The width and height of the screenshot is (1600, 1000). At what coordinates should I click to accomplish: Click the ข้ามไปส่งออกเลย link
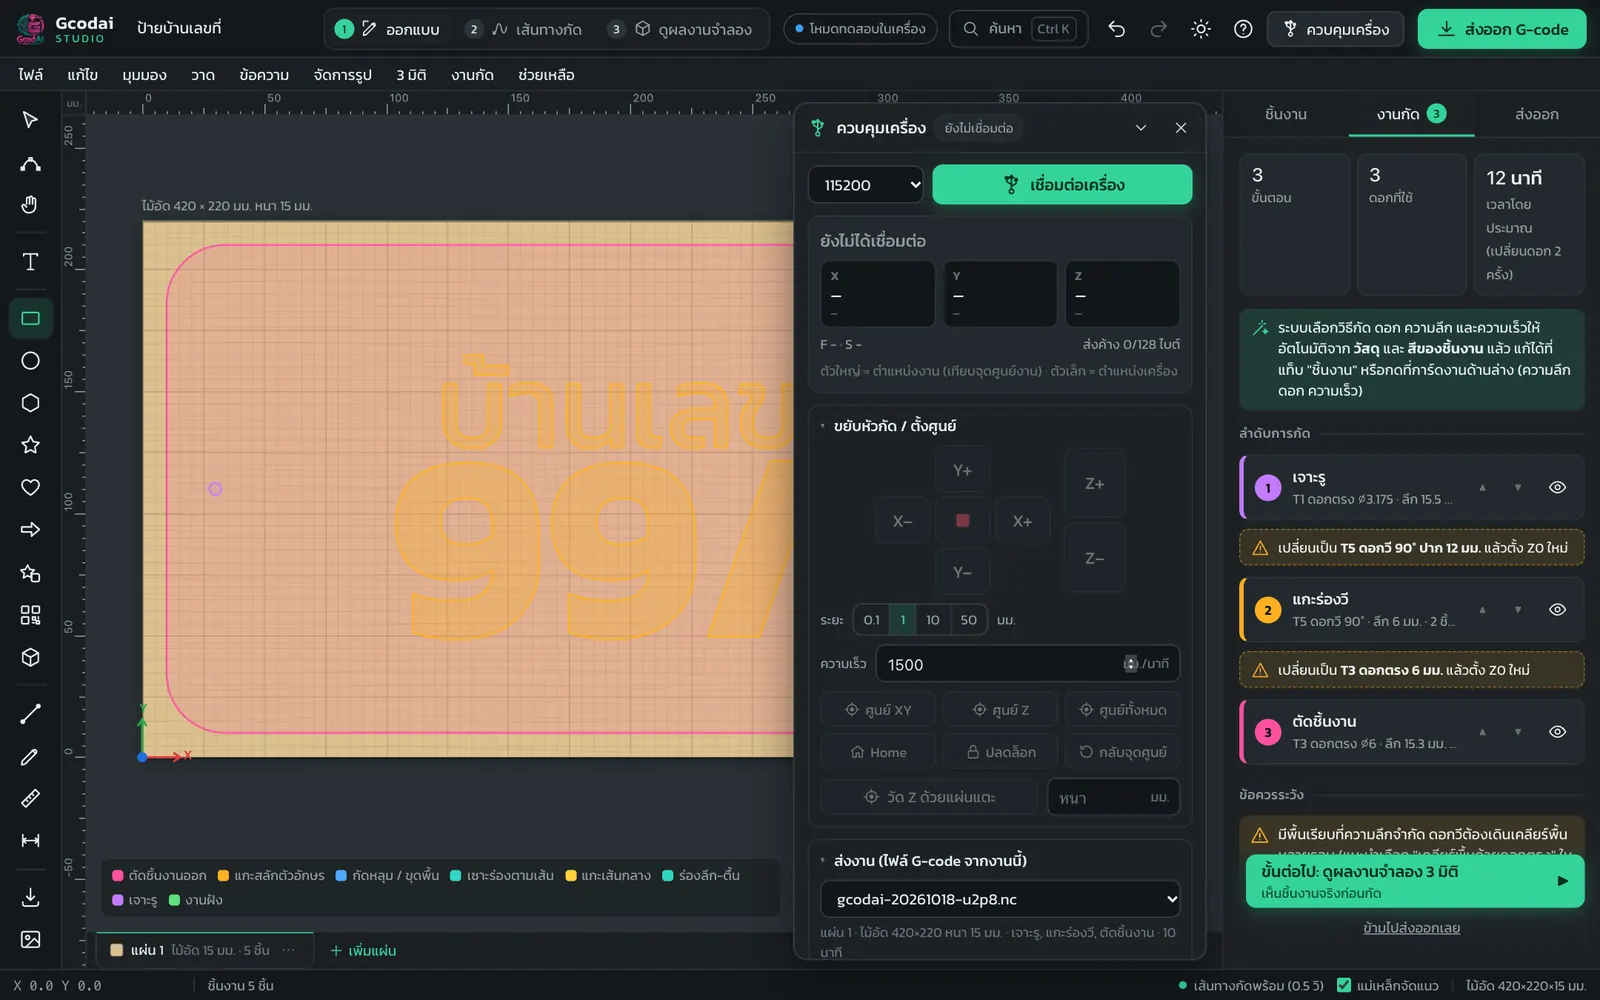1411,928
